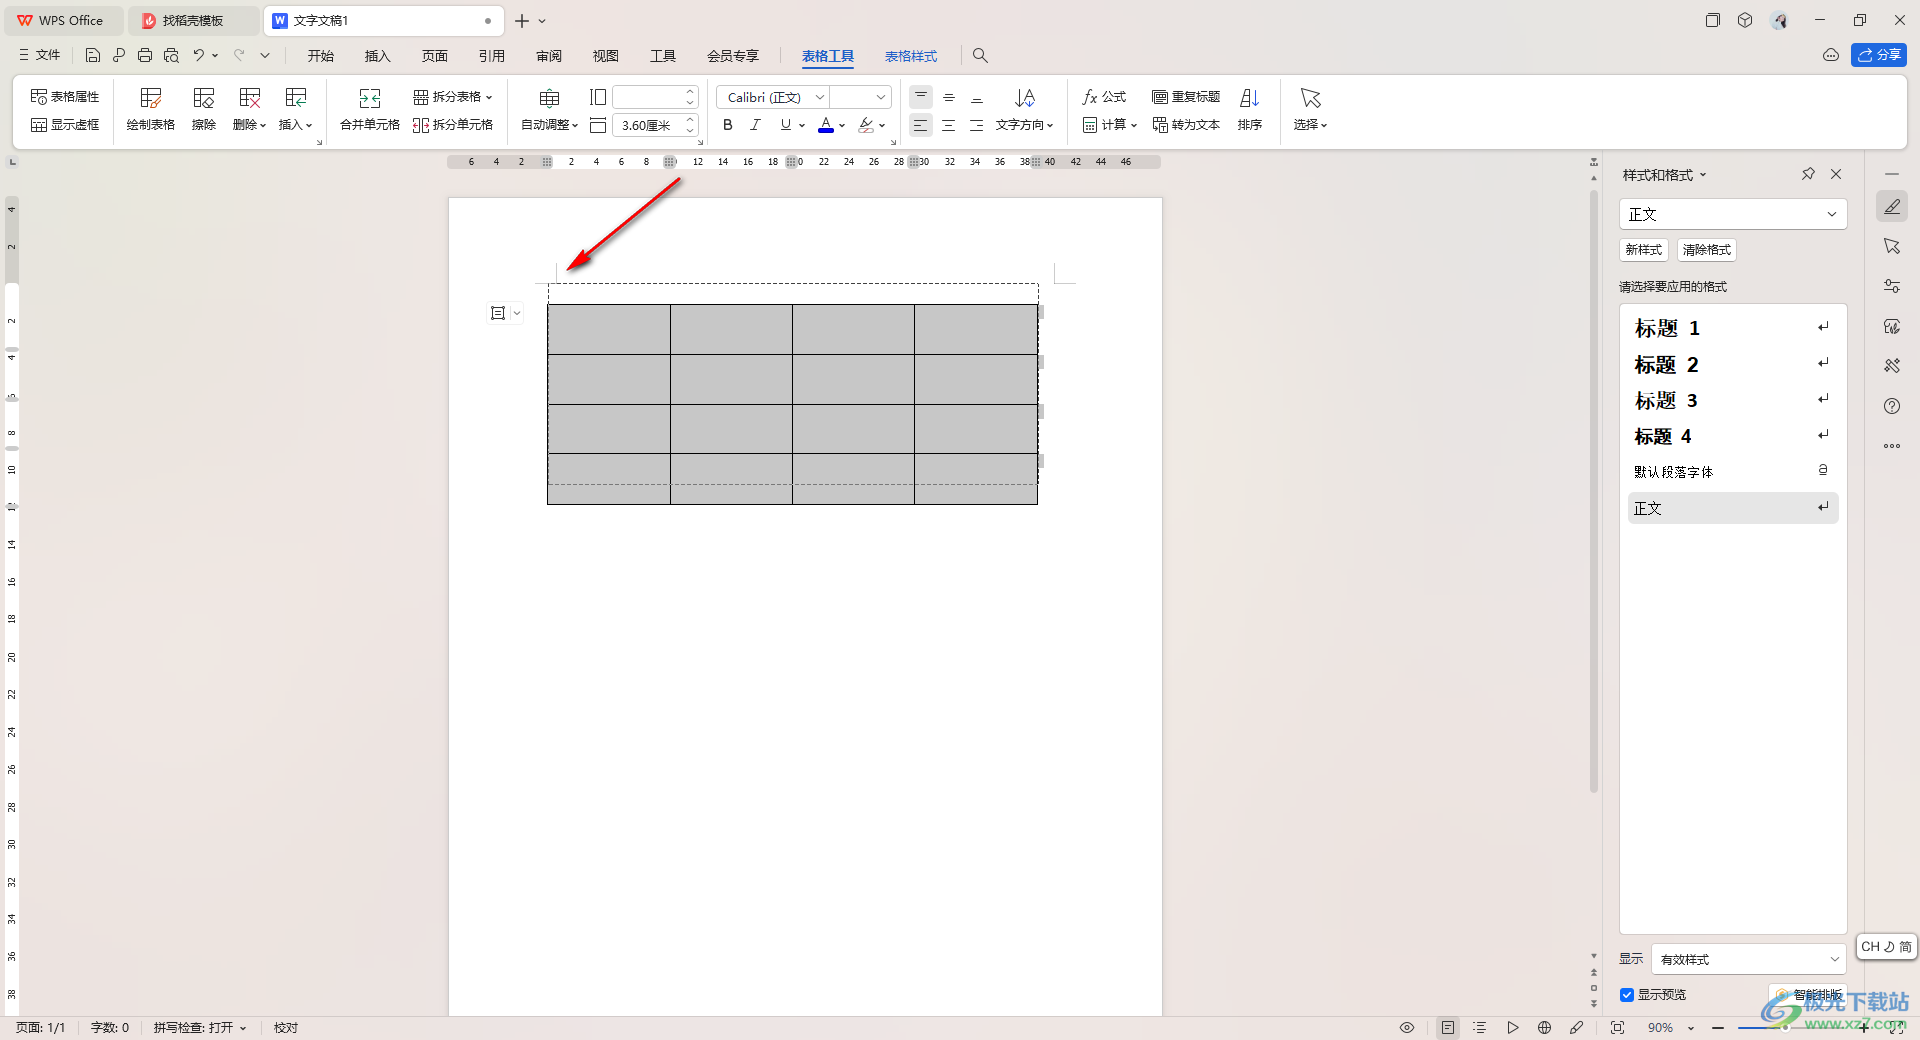Click the column width field showing 3.60厘米
The height and width of the screenshot is (1040, 1920).
(x=649, y=125)
